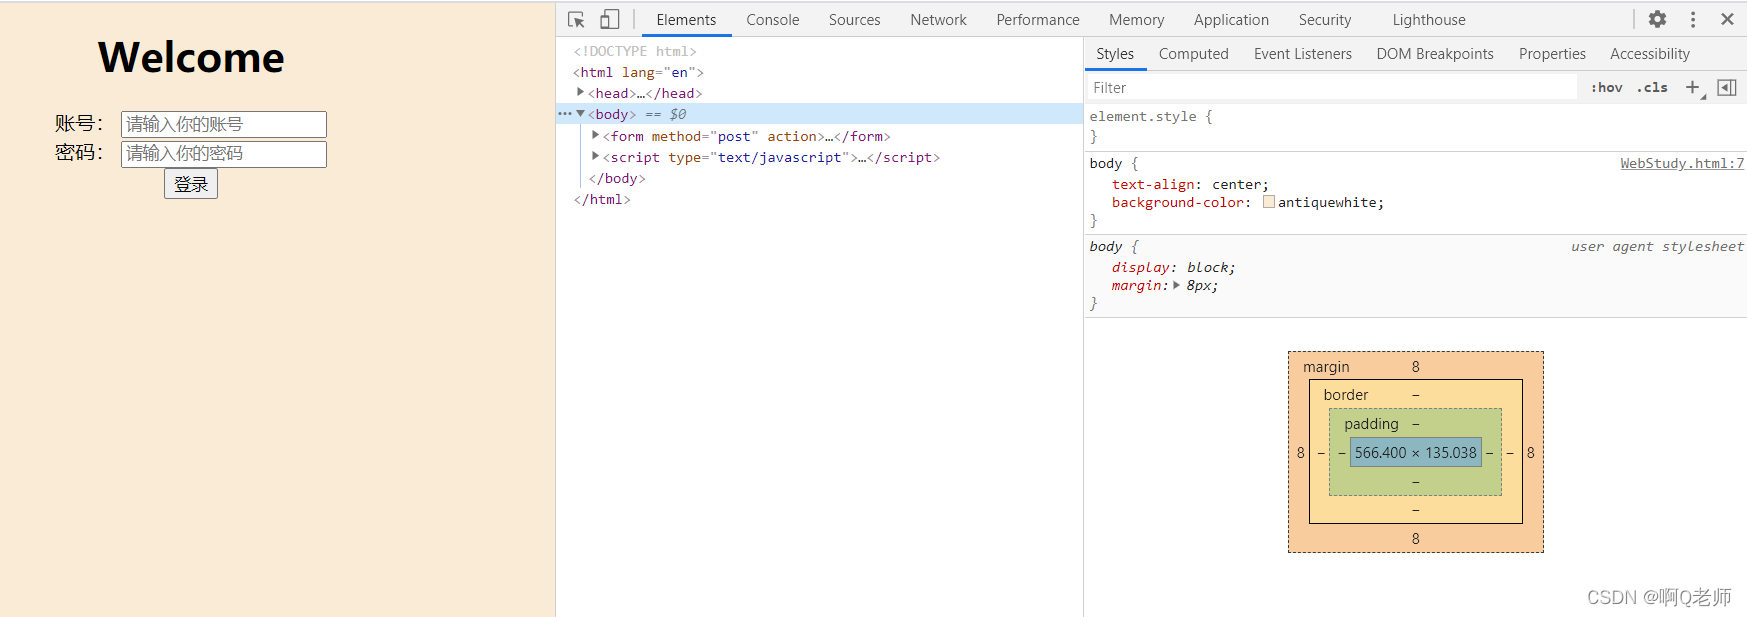Click the user agent stylesheet label
Image resolution: width=1747 pixels, height=617 pixels.
(1657, 246)
